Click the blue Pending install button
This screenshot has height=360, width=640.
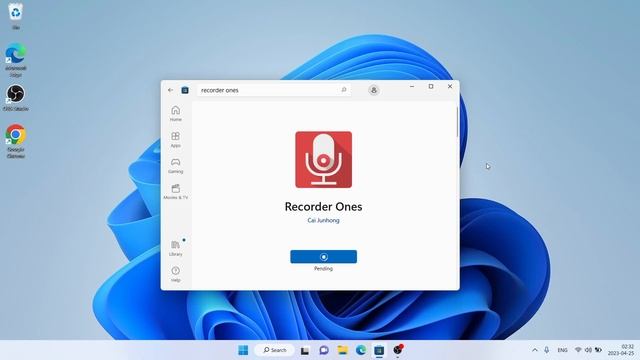pyautogui.click(x=323, y=257)
